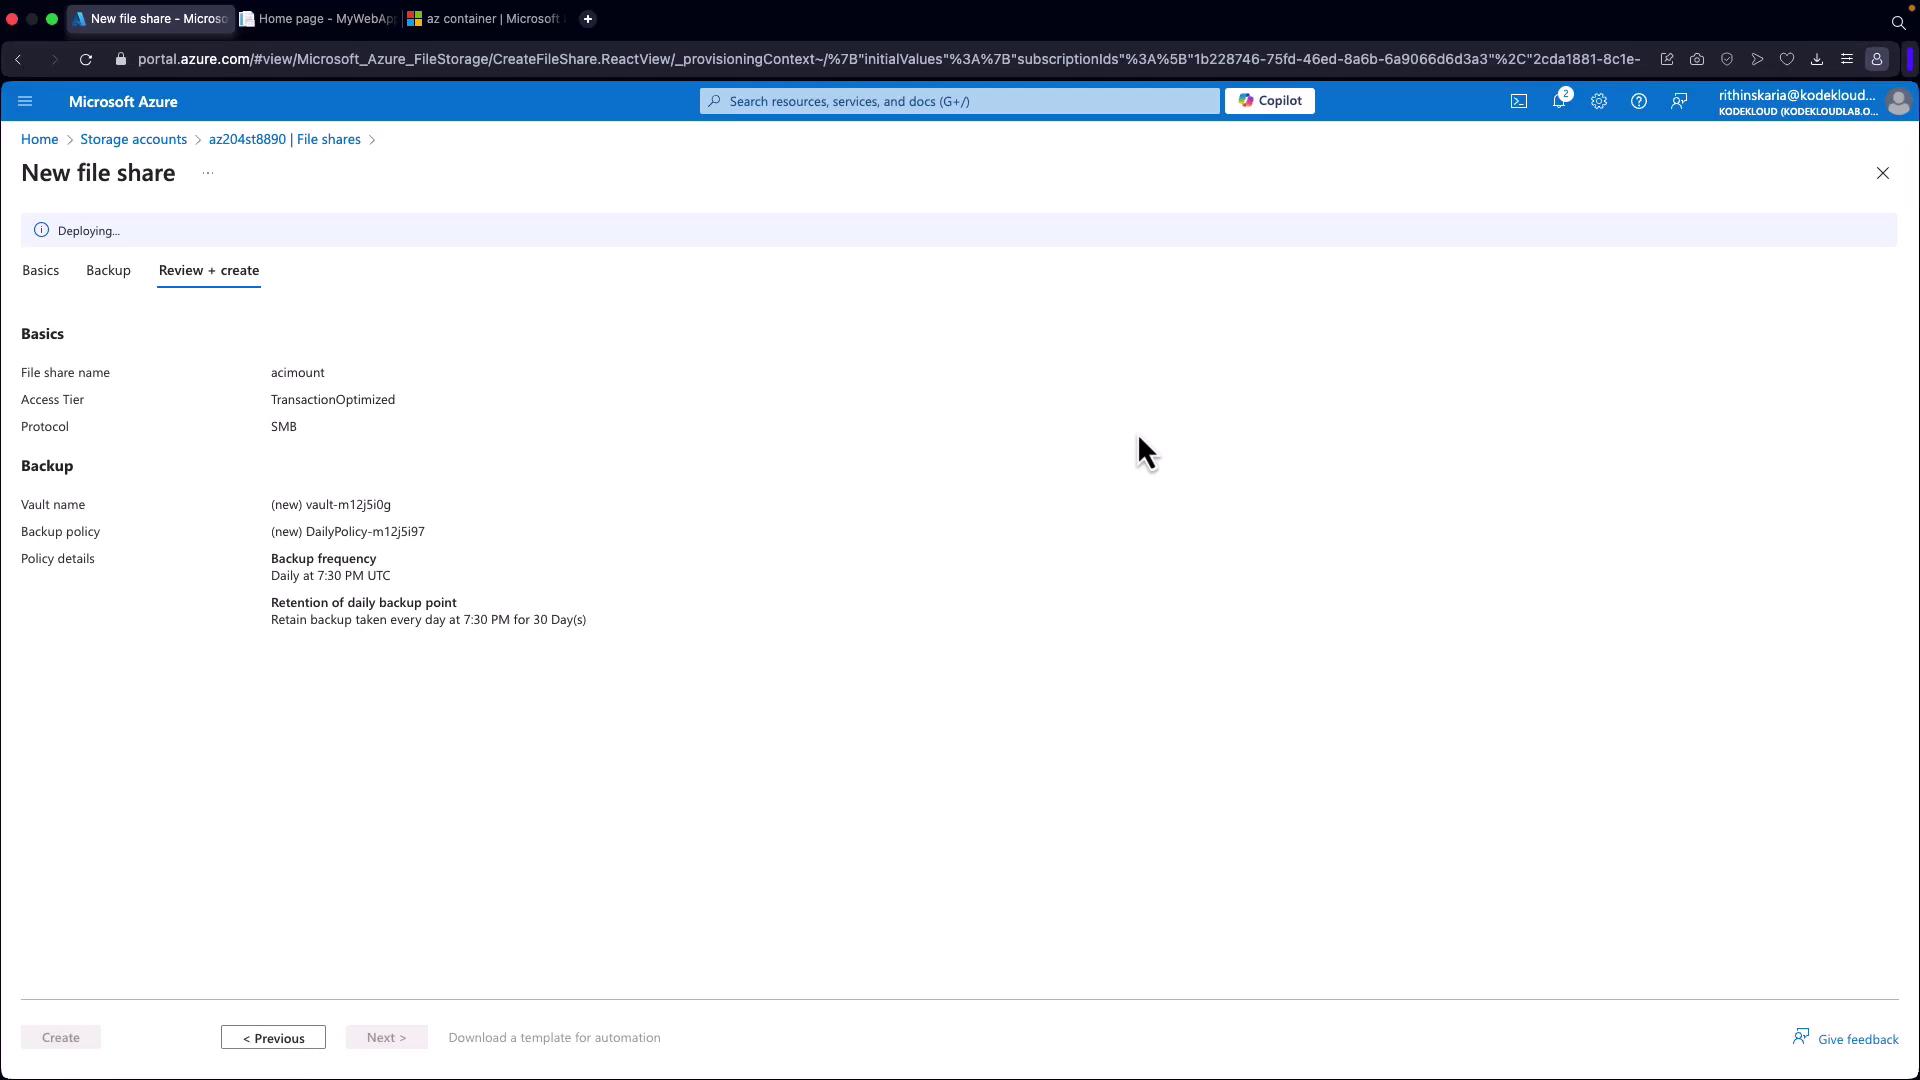Focus the Search resources input field
This screenshot has height=1080, width=1920.
(960, 101)
